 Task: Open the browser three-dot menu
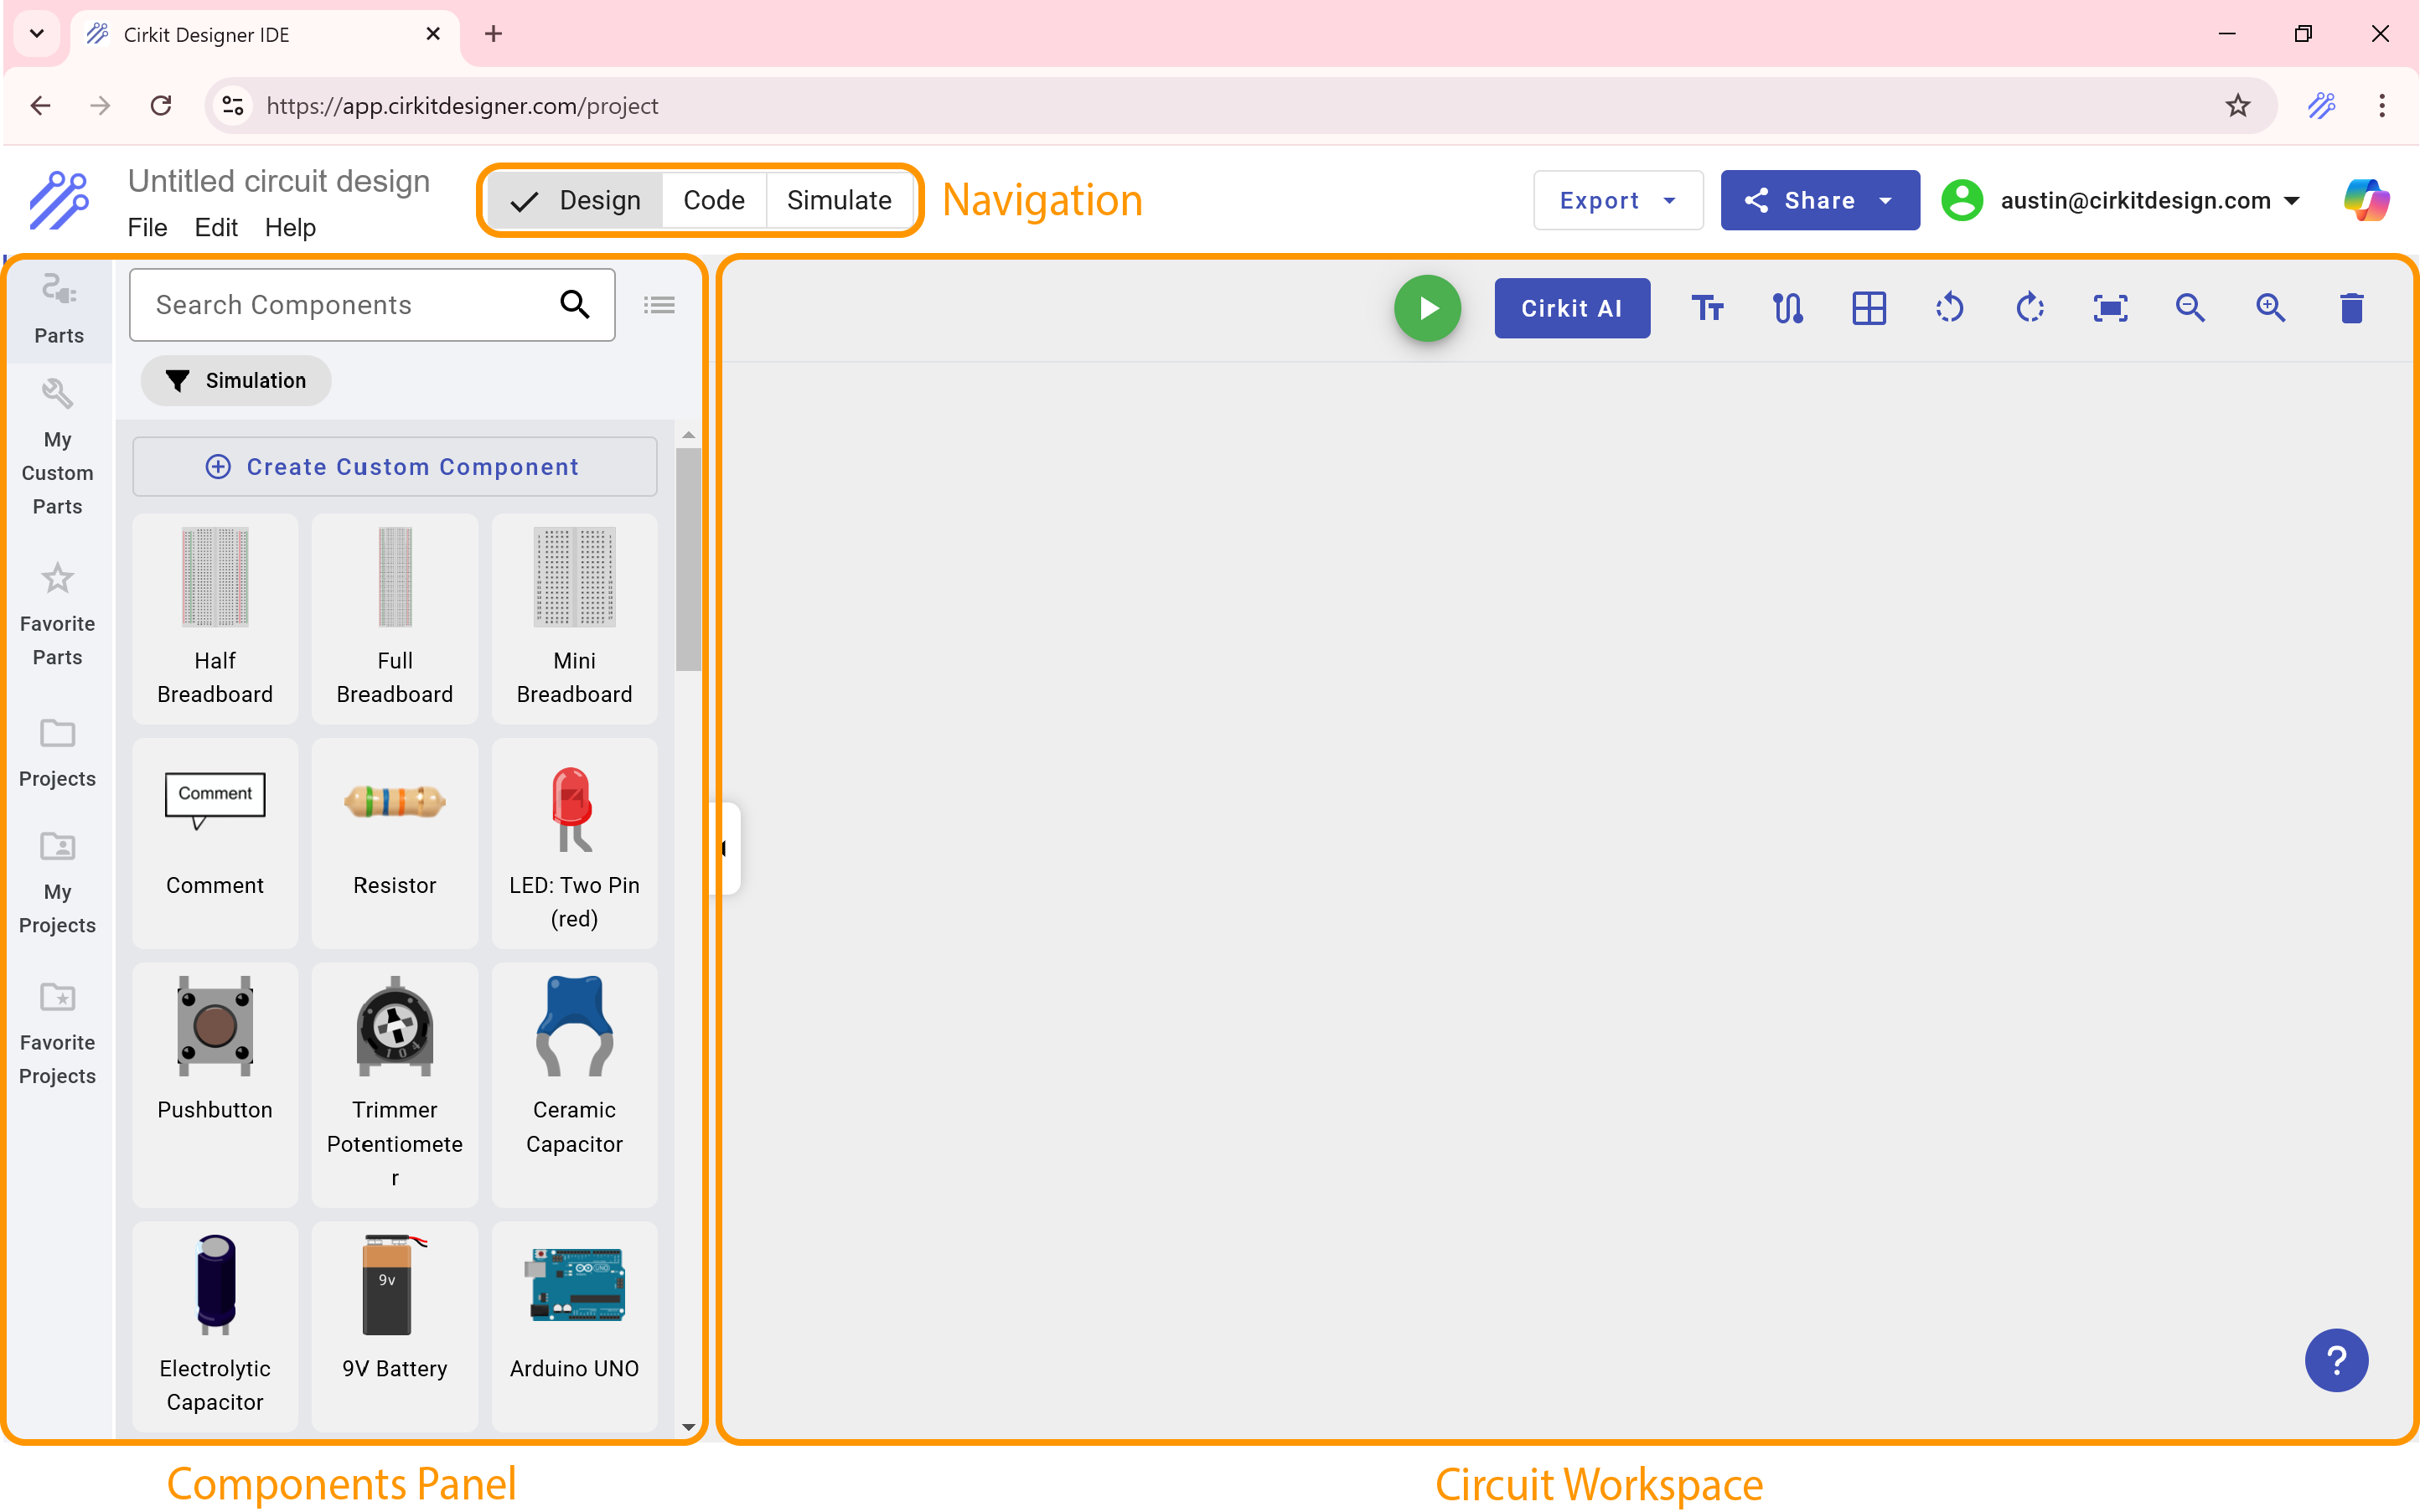click(x=2382, y=105)
